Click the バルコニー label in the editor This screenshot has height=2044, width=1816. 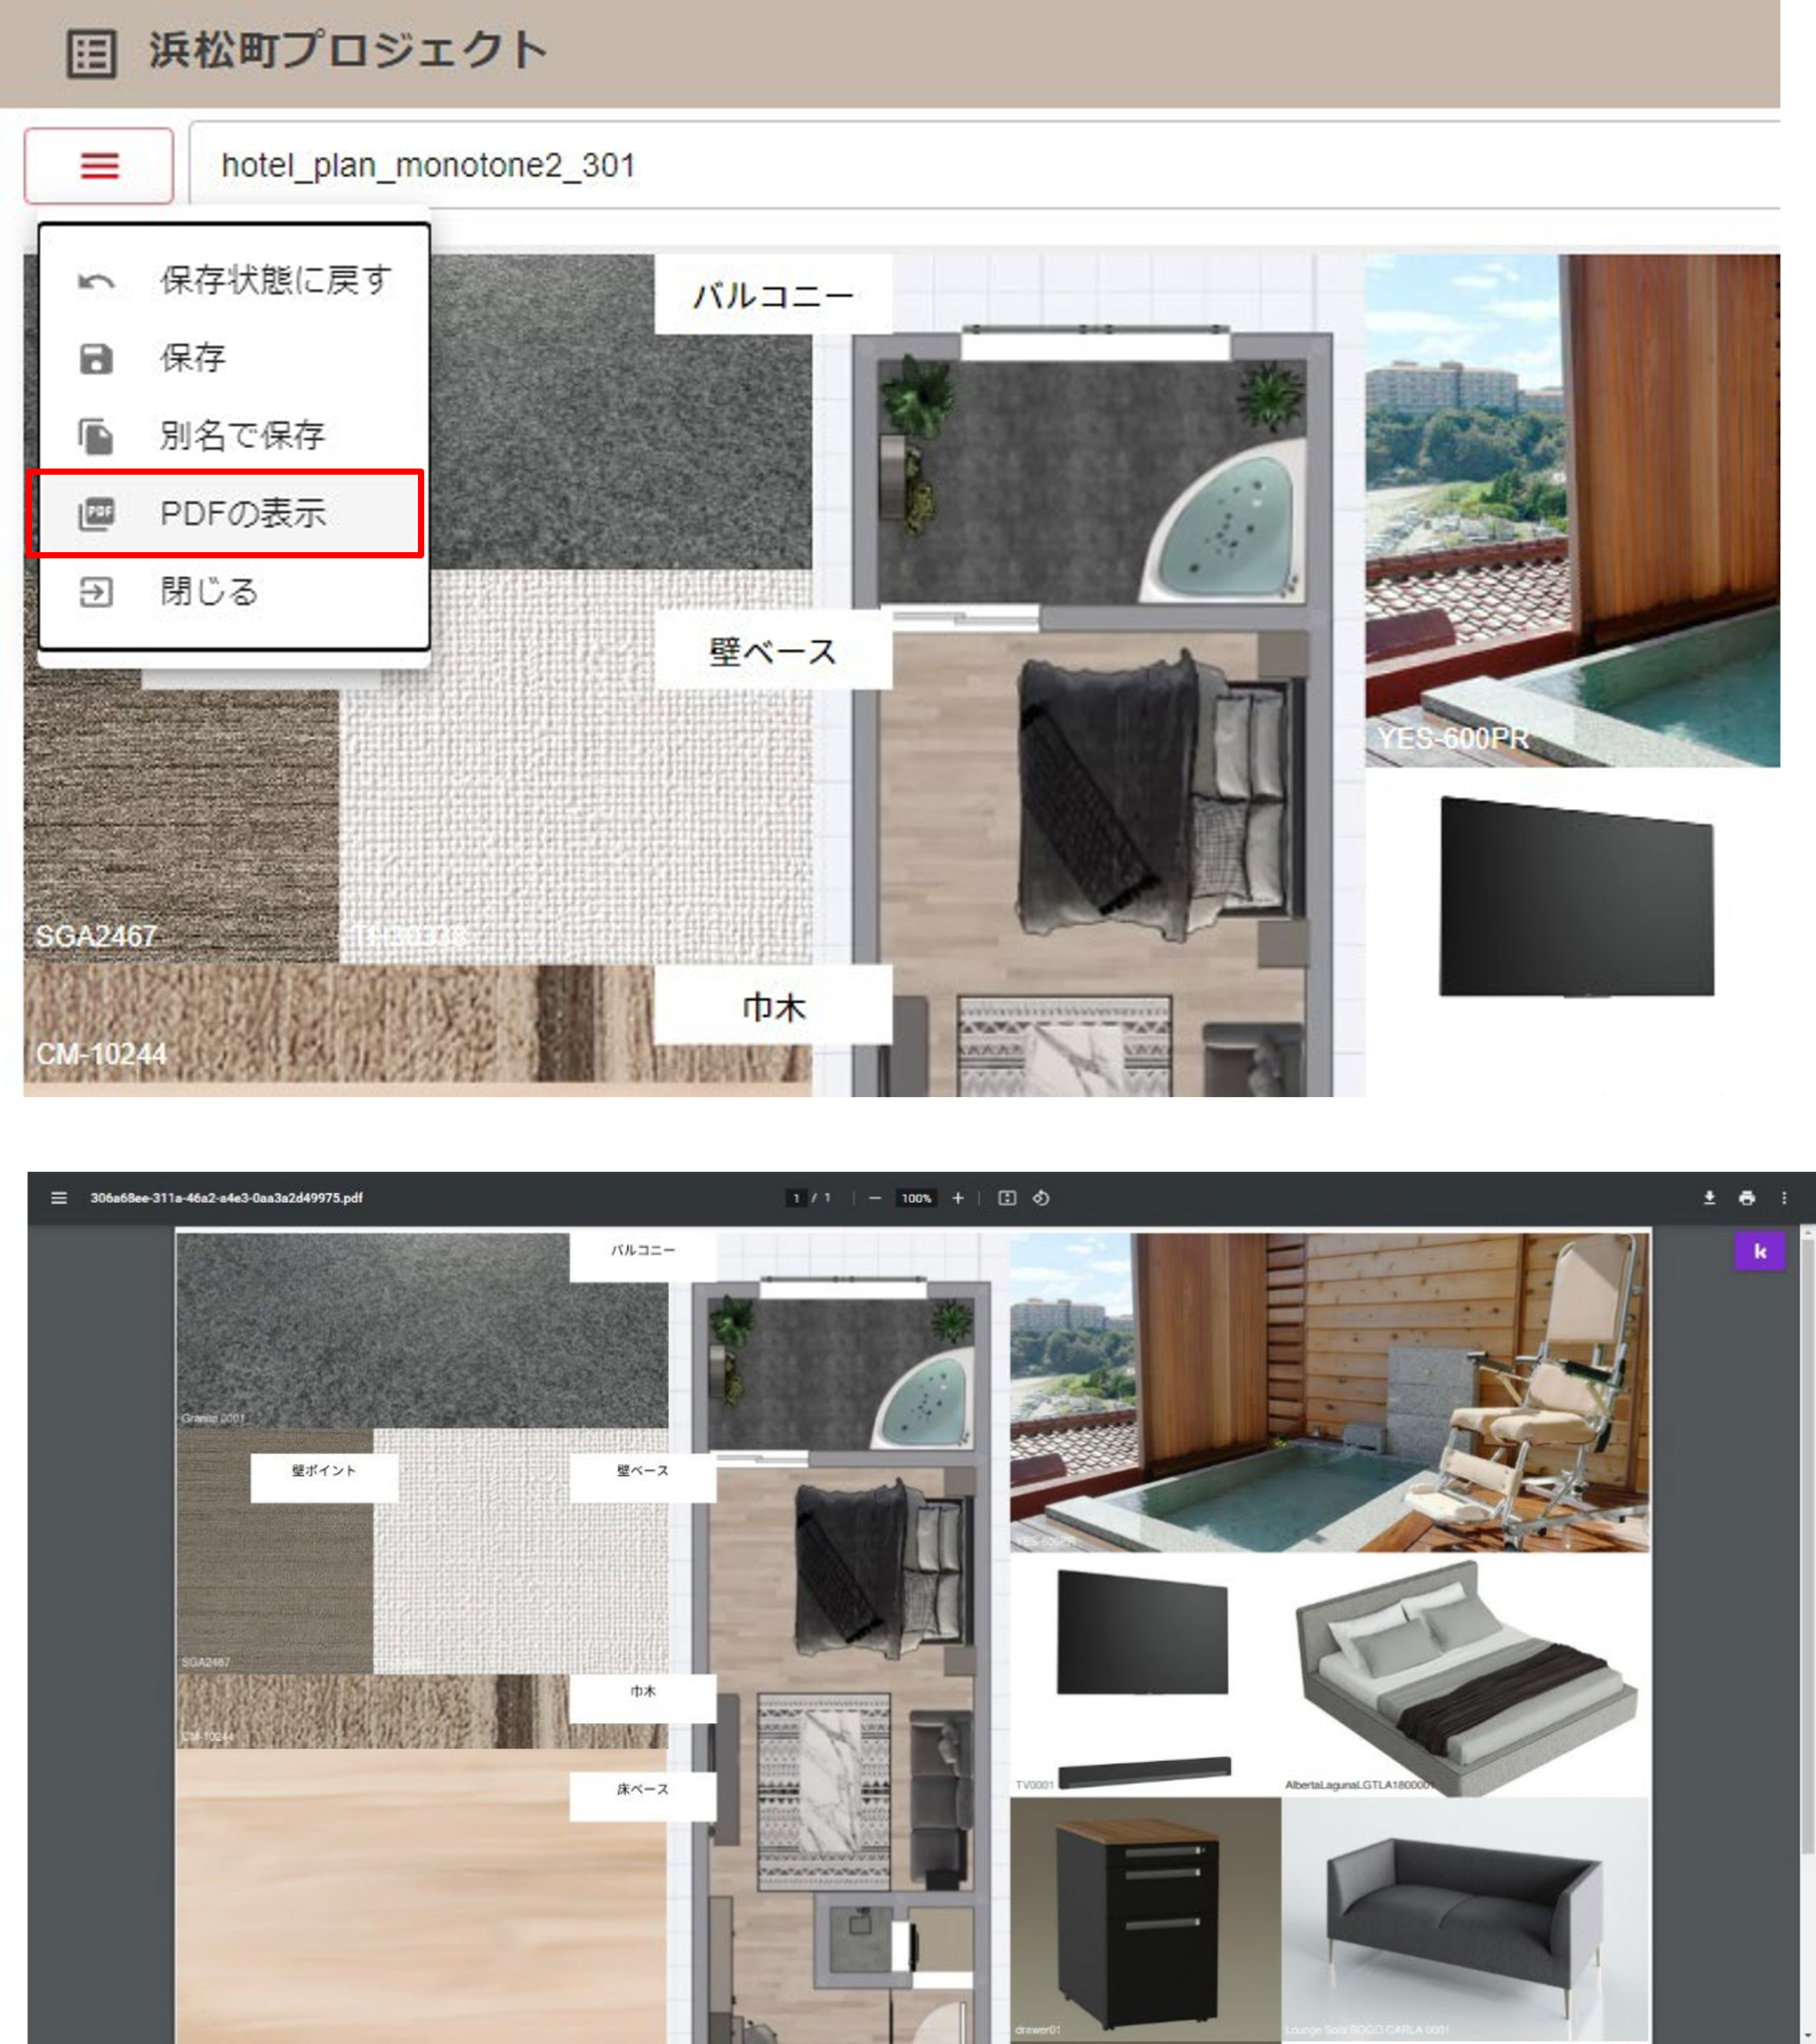pyautogui.click(x=773, y=295)
